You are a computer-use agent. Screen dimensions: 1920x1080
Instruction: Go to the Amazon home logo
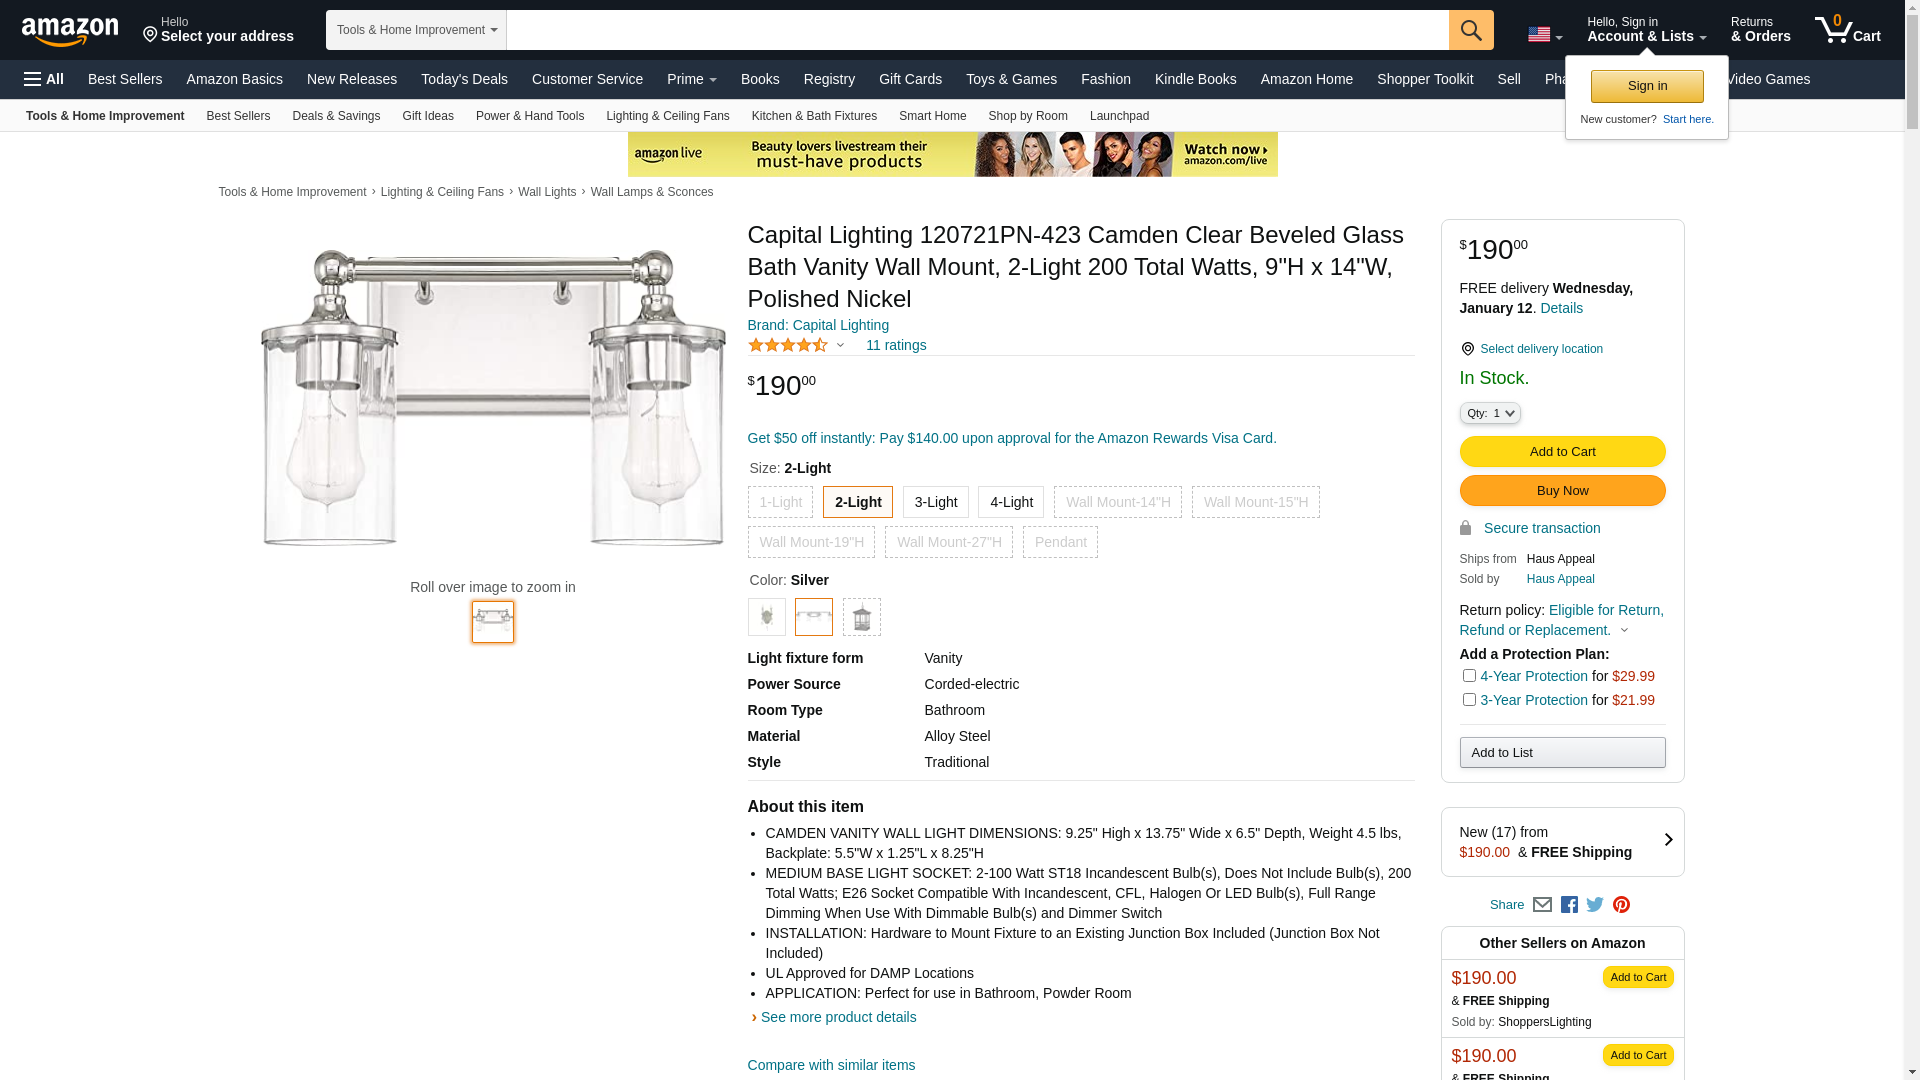[x=70, y=31]
